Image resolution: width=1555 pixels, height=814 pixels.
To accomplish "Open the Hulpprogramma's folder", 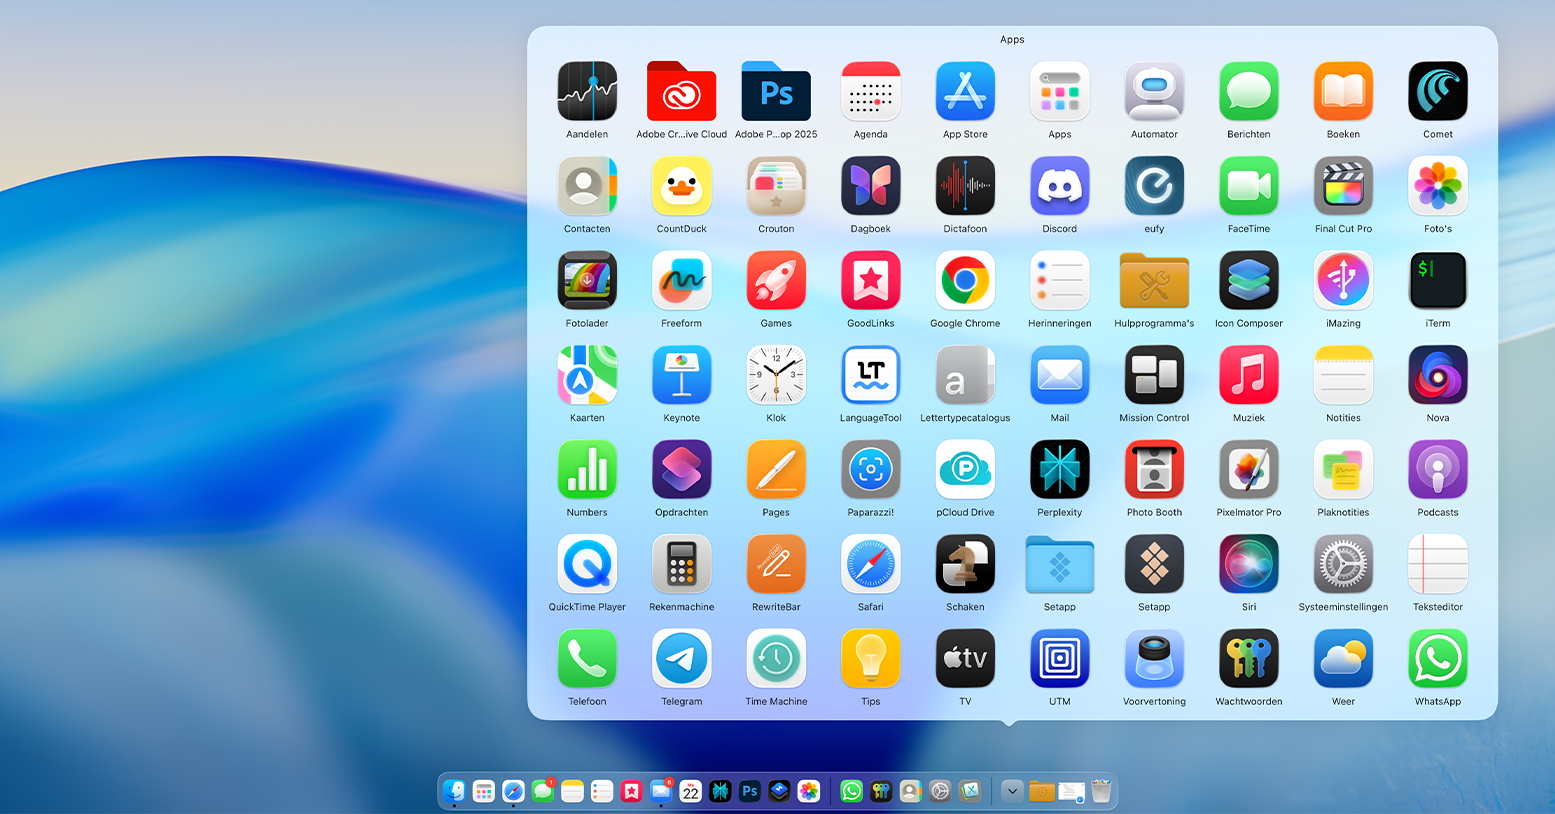I will 1154,280.
